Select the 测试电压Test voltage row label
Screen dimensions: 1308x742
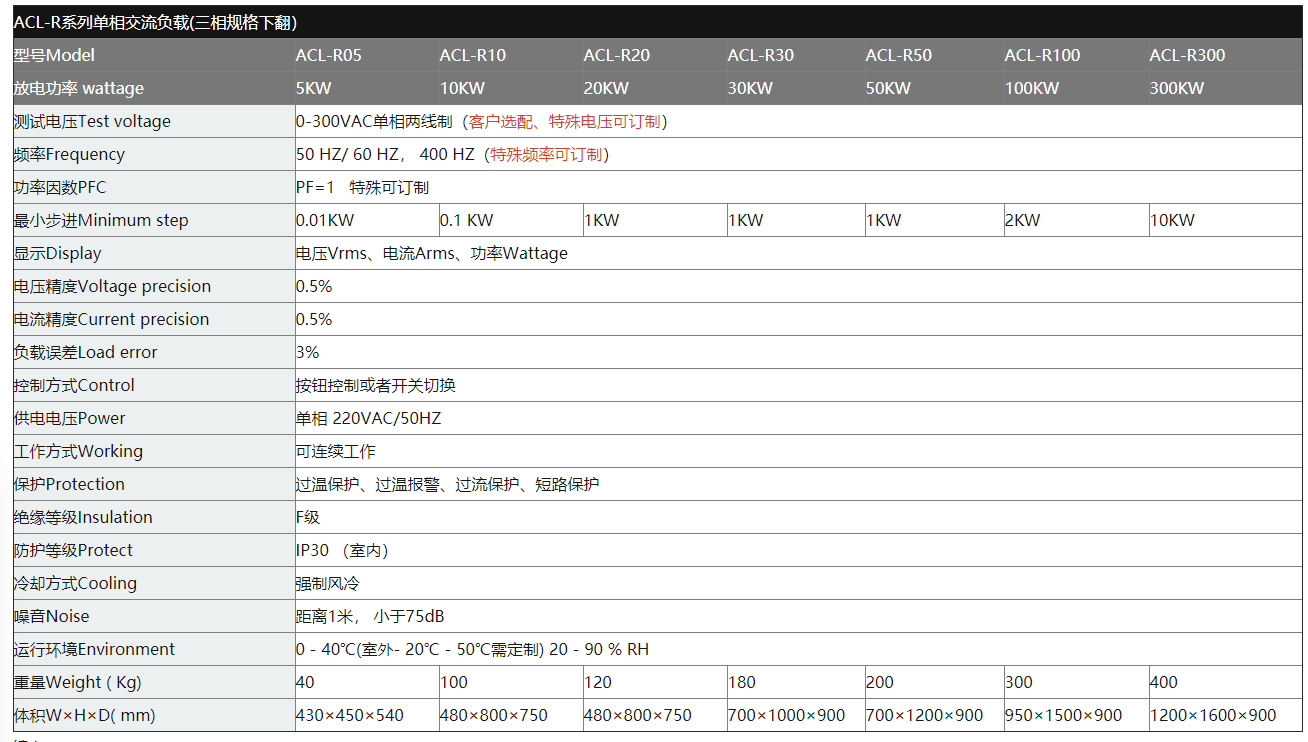92,121
